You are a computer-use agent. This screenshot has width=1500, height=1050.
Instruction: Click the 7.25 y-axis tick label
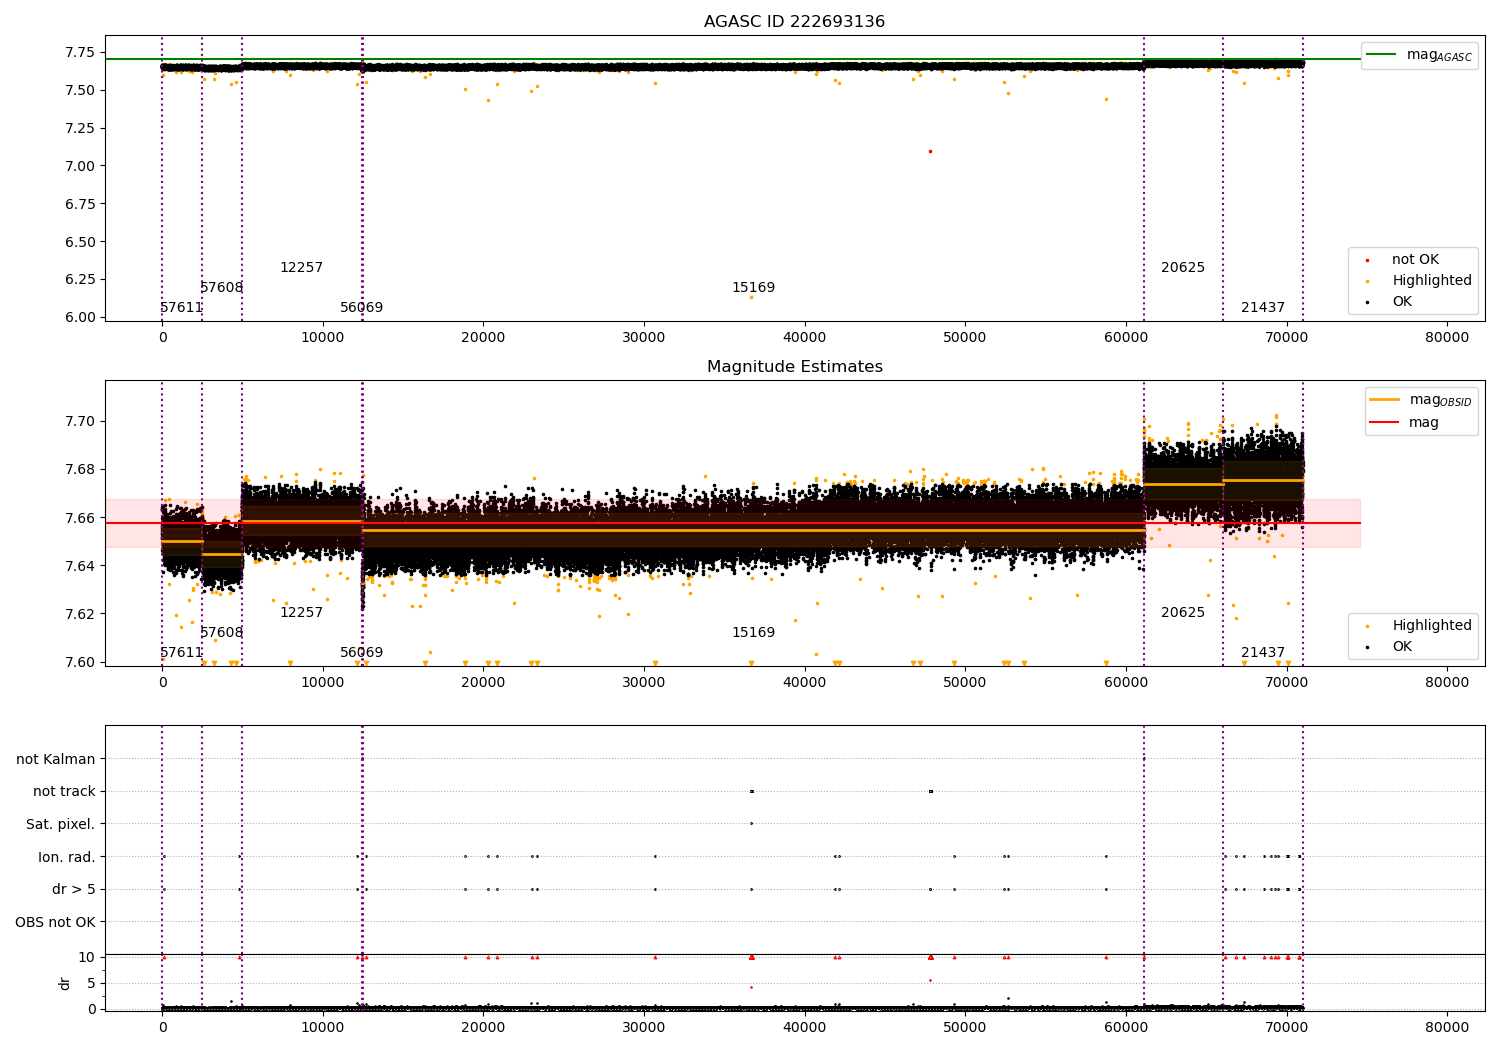79,128
